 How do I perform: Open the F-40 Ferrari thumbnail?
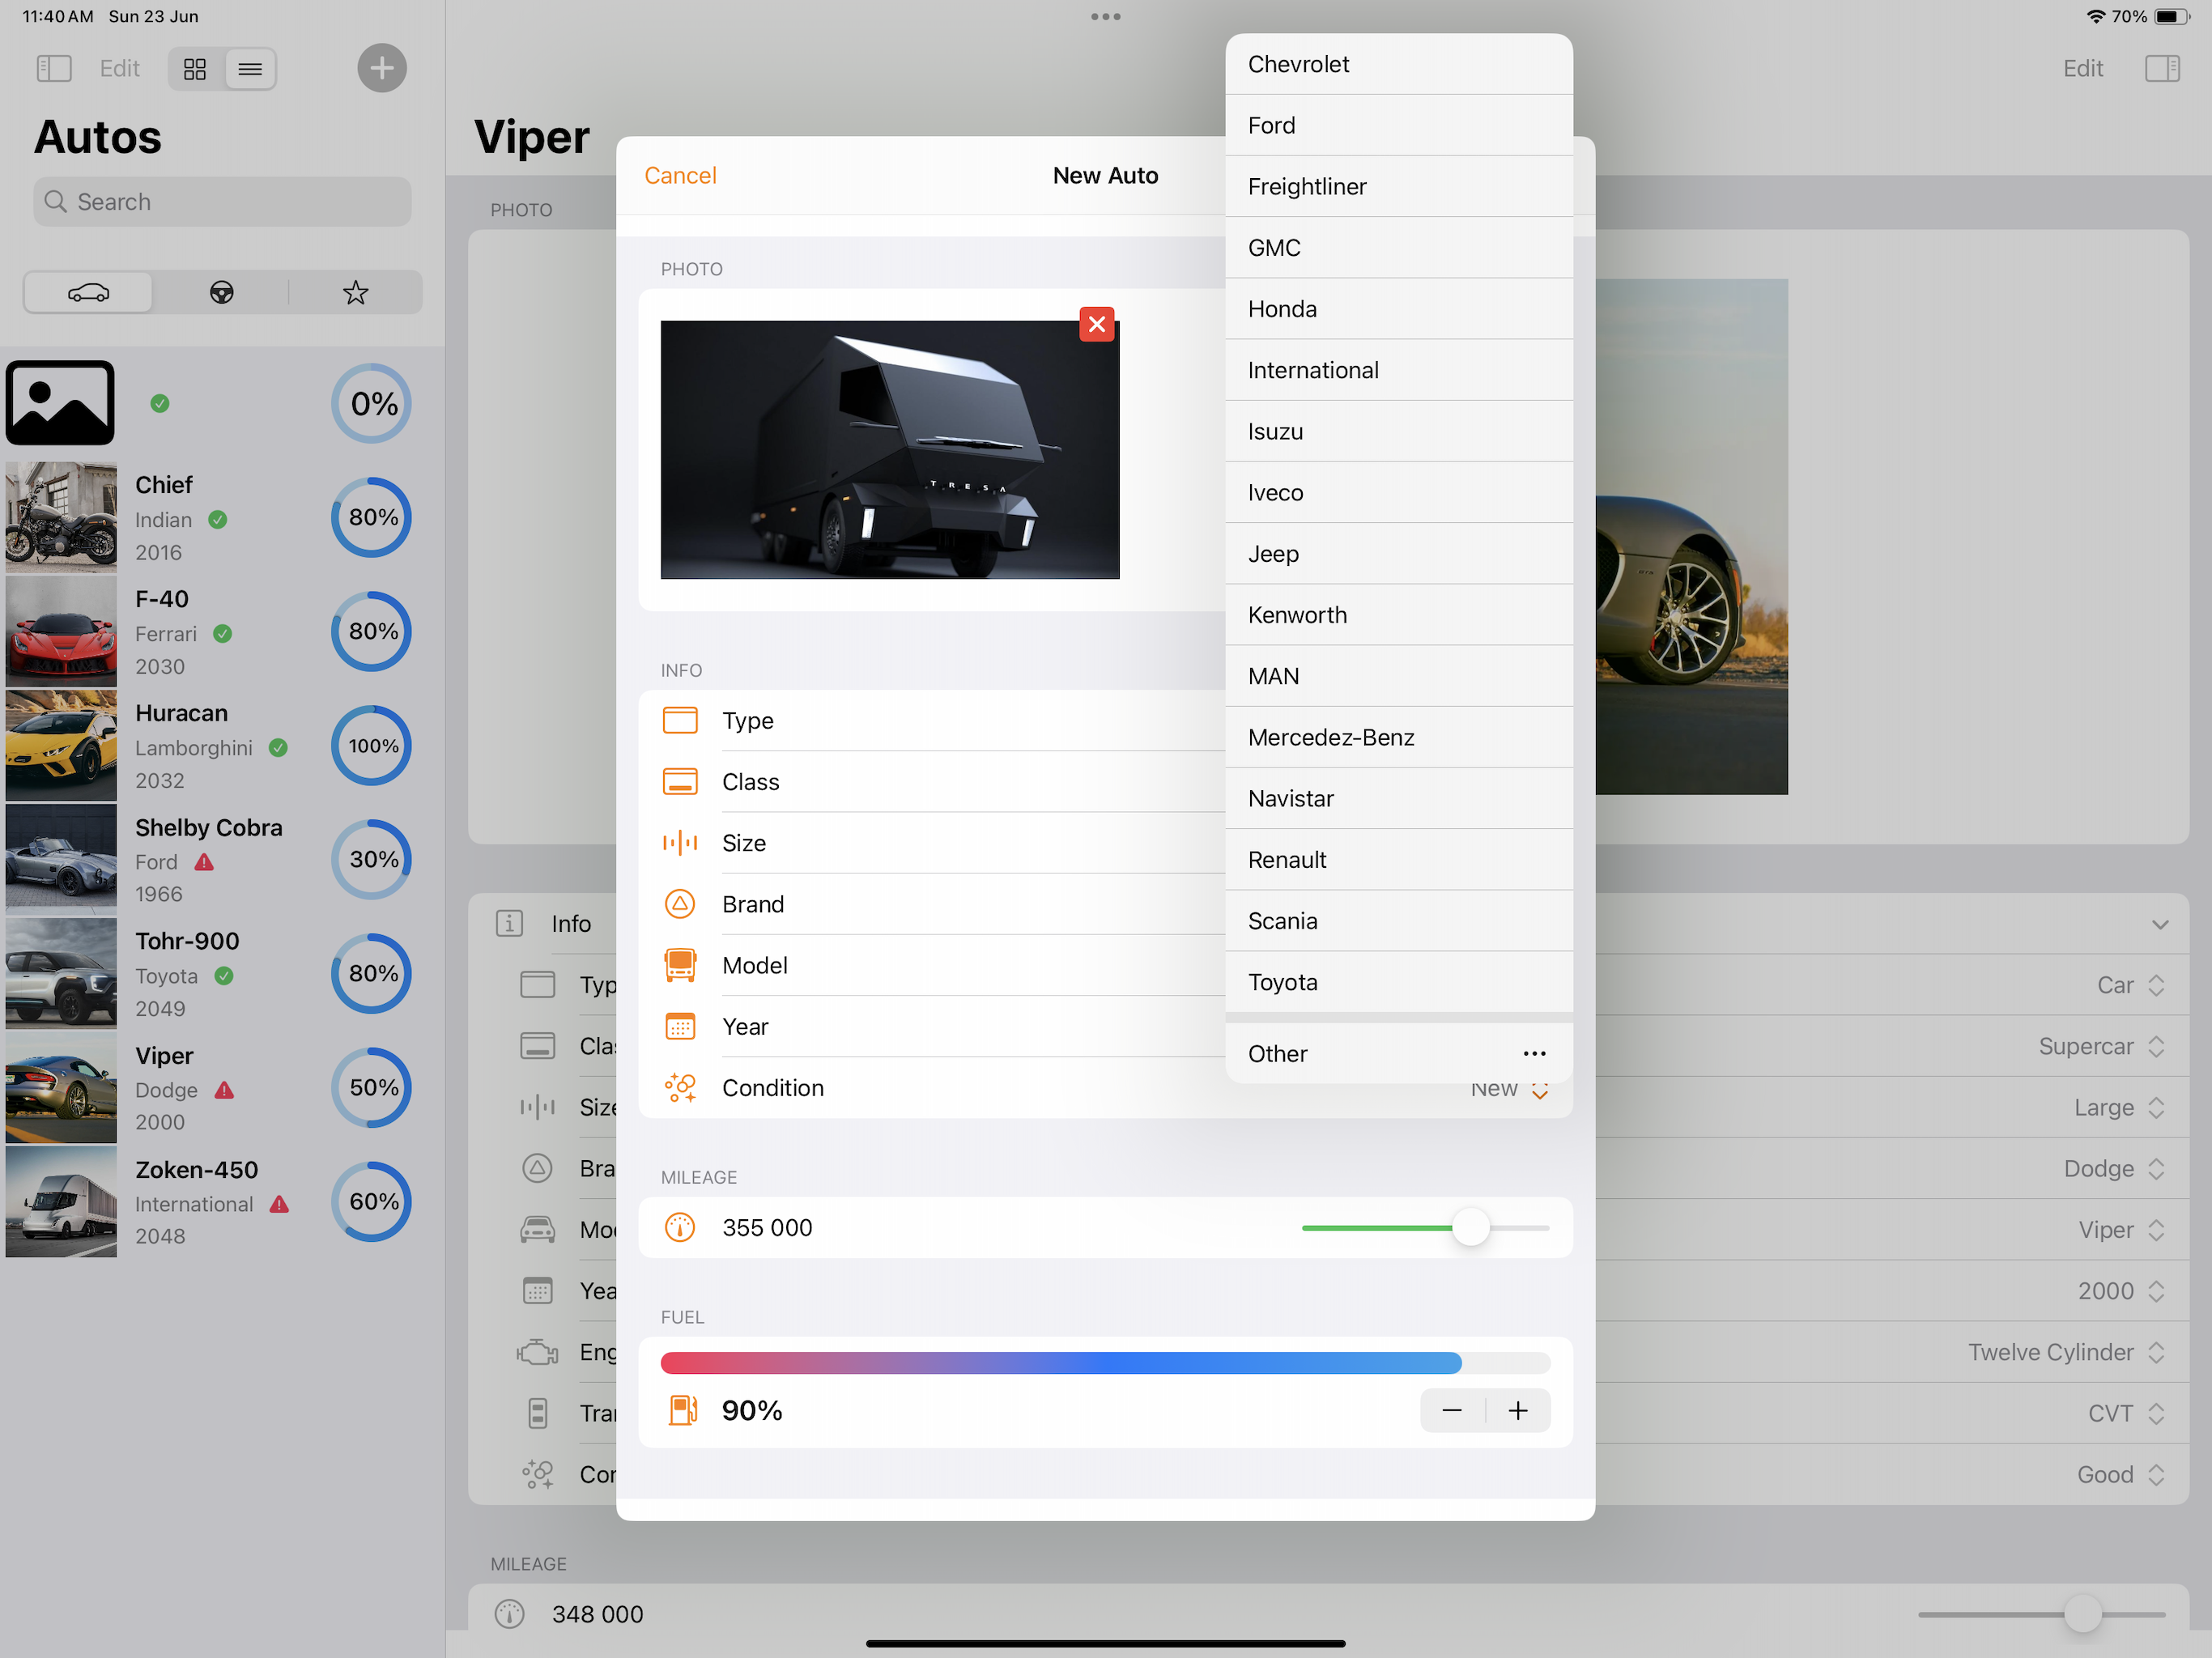pyautogui.click(x=61, y=631)
